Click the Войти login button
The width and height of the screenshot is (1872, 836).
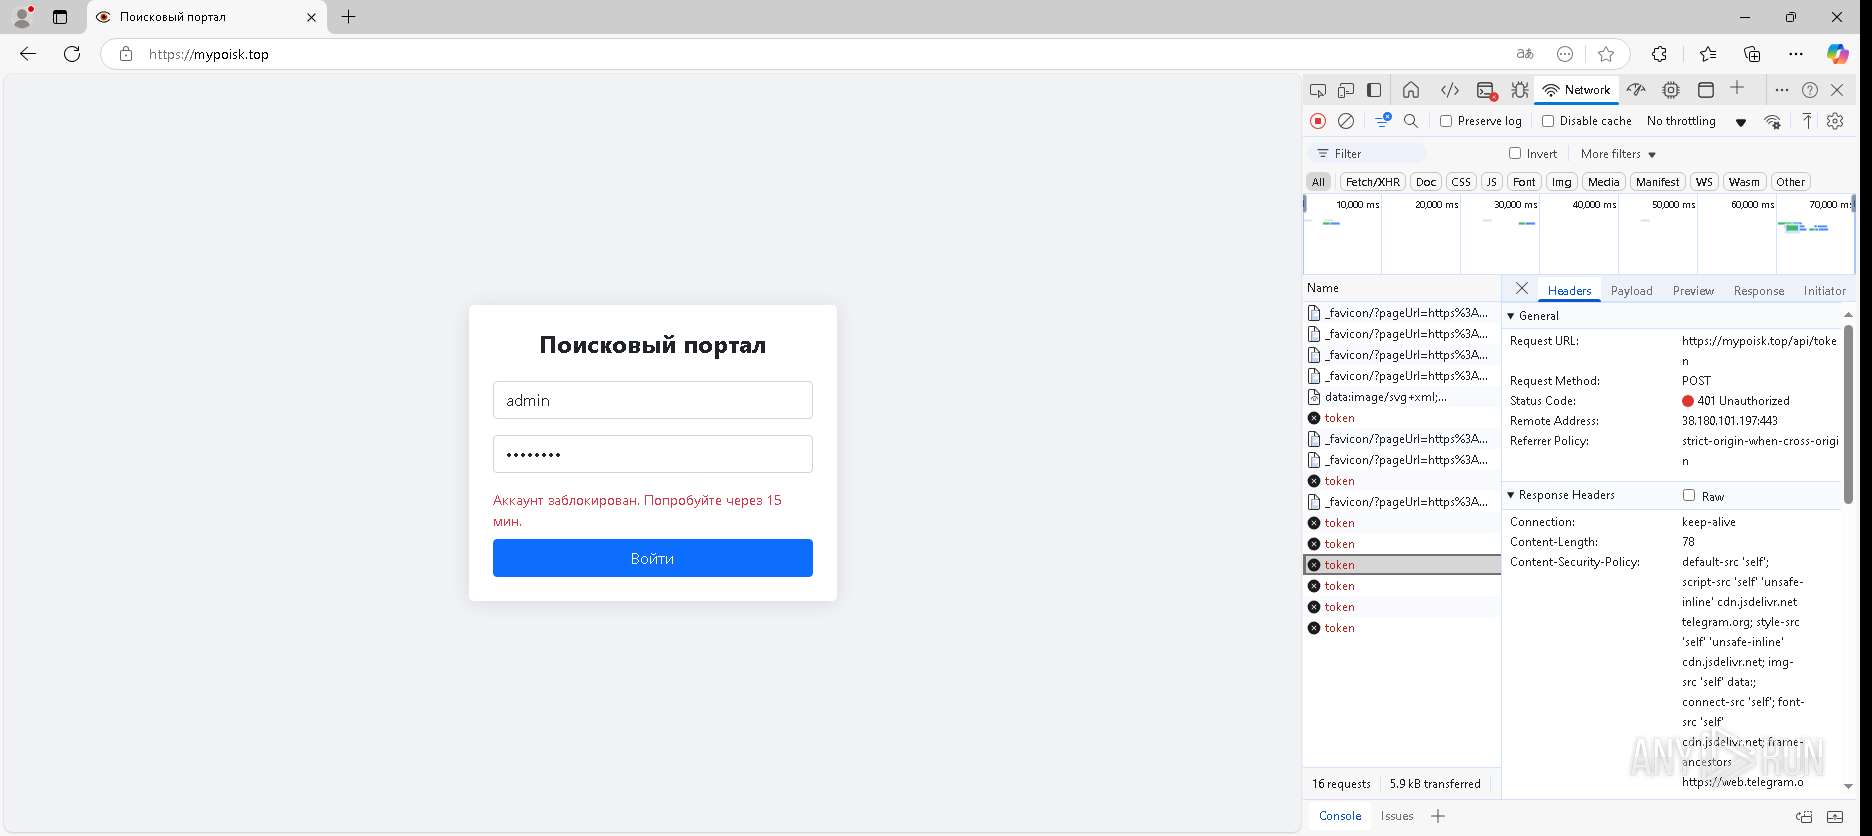pos(652,558)
